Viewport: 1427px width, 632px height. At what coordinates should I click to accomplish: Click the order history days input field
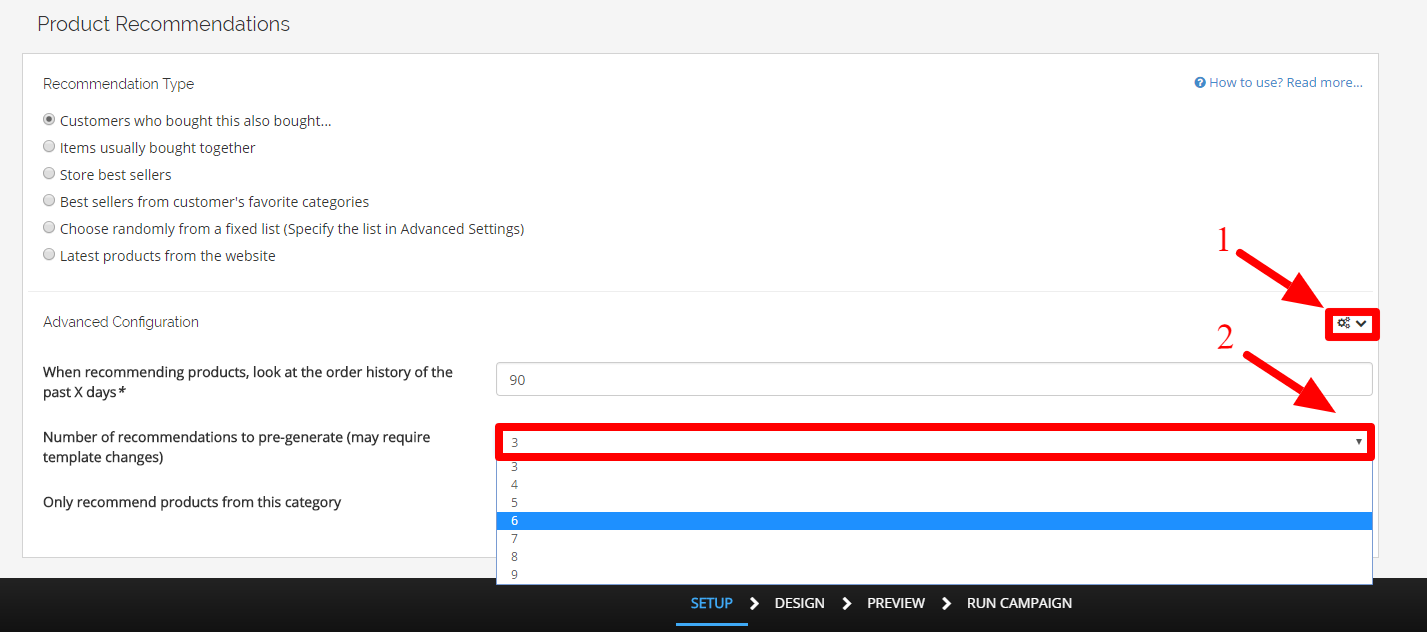click(934, 379)
